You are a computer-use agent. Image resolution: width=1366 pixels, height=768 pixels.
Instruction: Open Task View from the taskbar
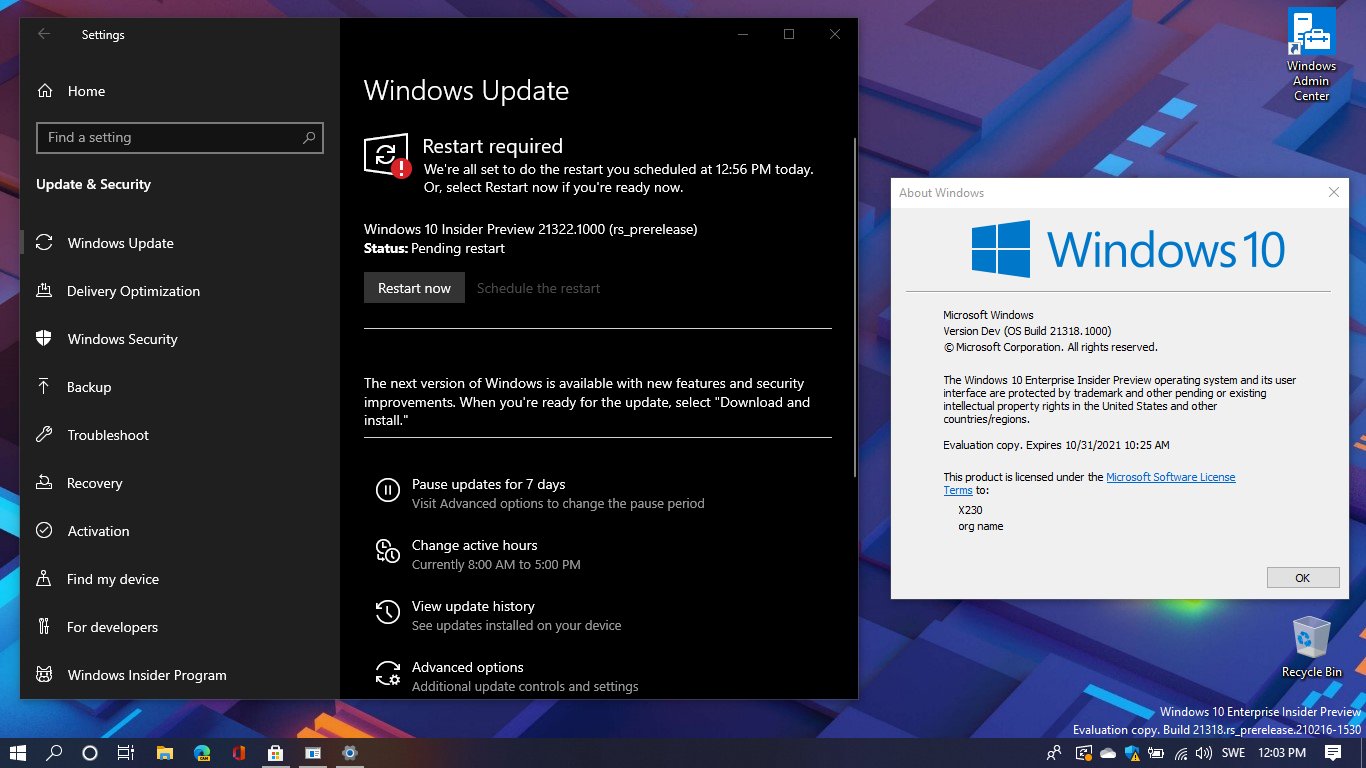(125, 753)
